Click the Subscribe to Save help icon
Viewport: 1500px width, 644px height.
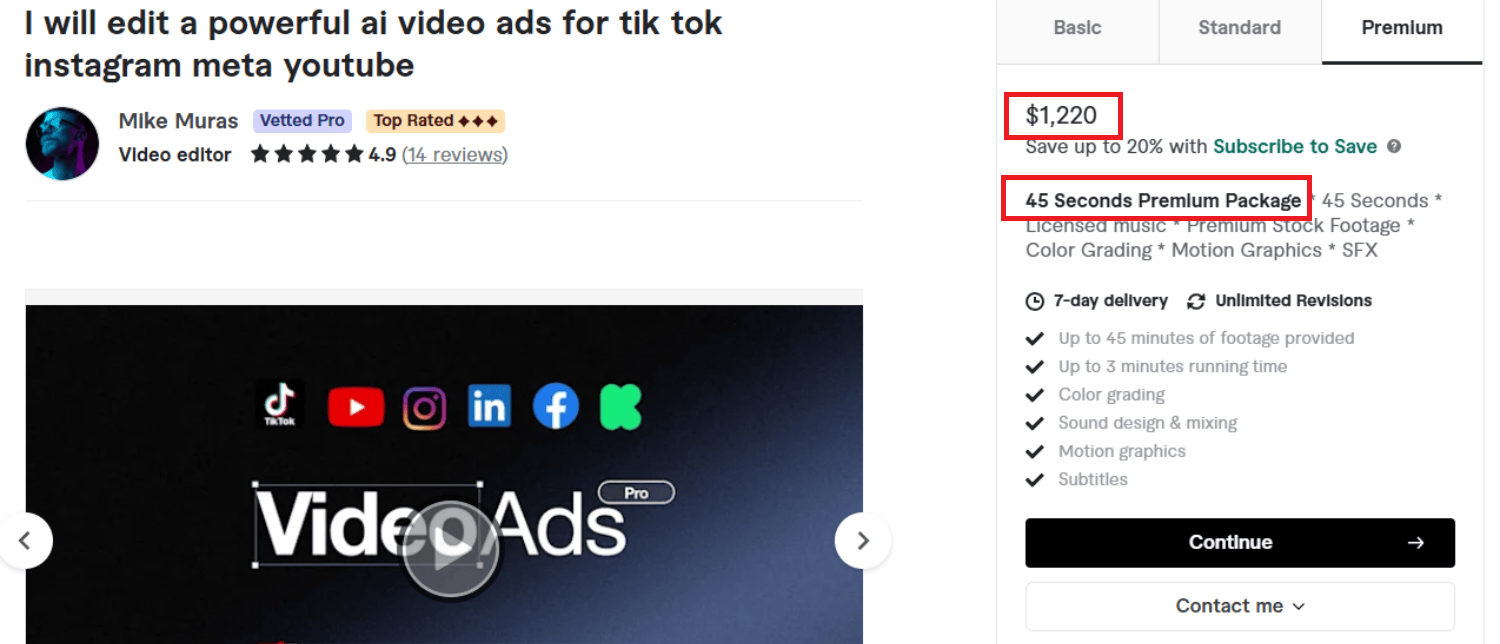coord(1394,147)
